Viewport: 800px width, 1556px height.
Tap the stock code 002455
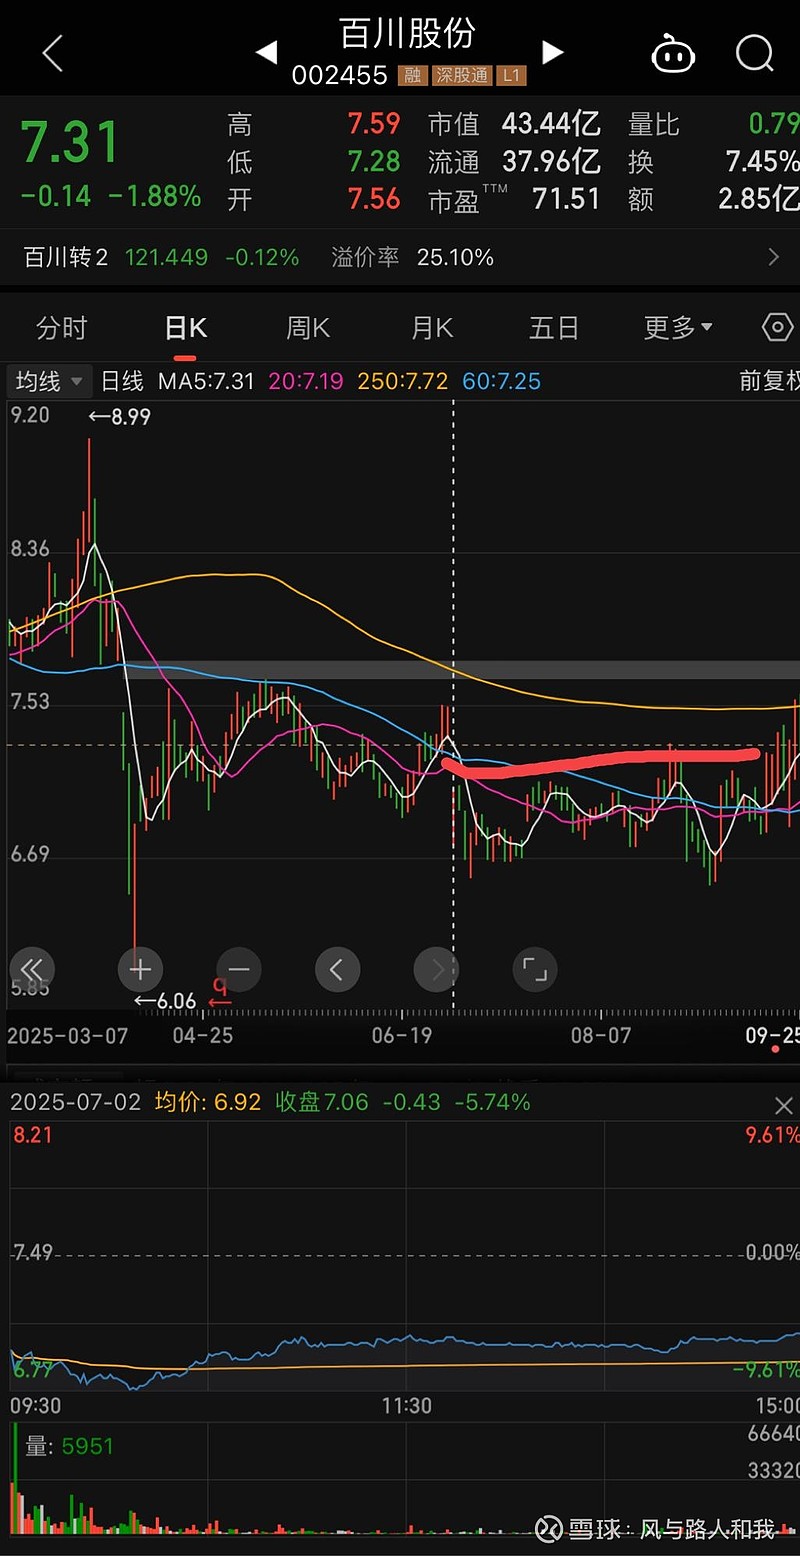coord(339,76)
